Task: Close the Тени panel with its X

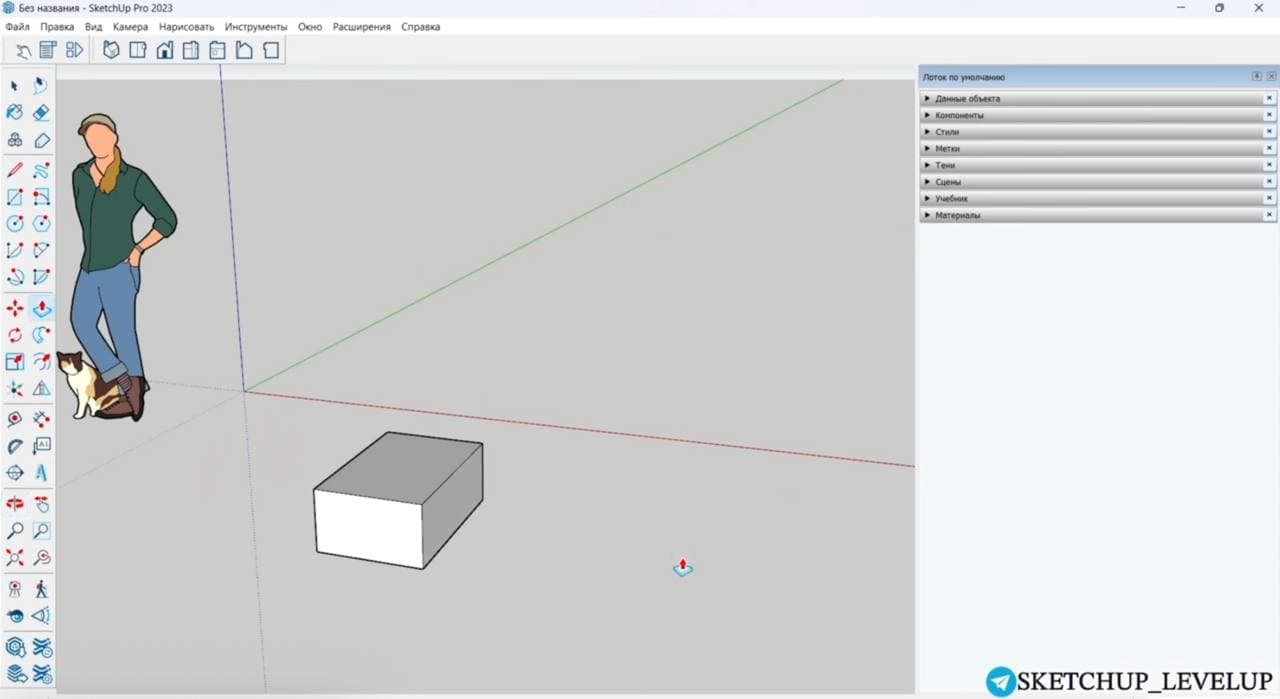Action: [x=1269, y=165]
